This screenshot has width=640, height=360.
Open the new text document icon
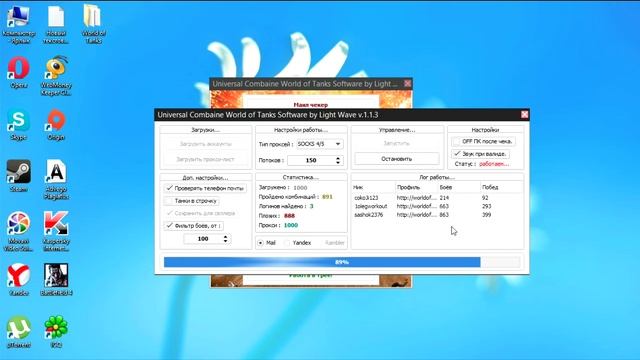(56, 23)
